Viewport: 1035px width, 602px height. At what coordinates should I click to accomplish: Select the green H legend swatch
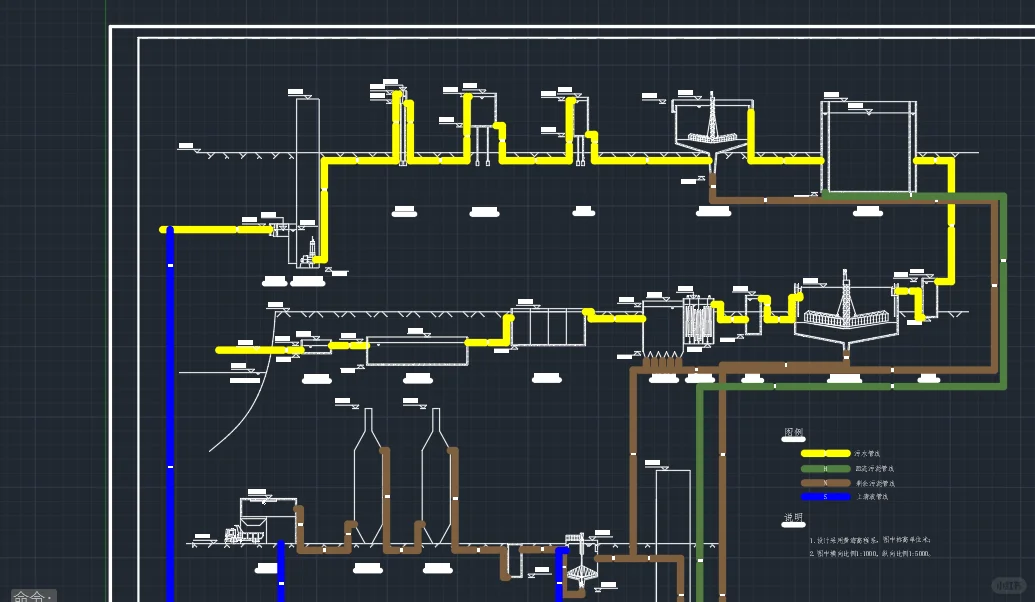[825, 469]
